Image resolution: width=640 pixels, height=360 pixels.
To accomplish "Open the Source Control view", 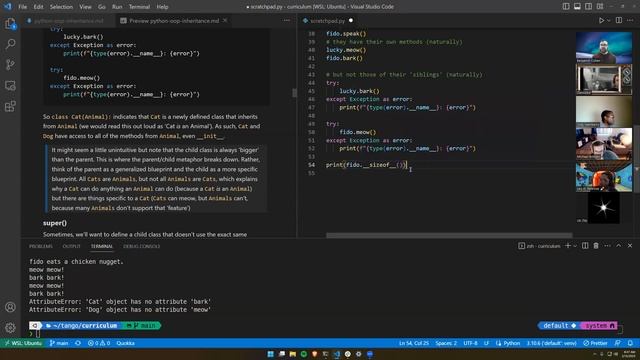I will pyautogui.click(x=11, y=64).
